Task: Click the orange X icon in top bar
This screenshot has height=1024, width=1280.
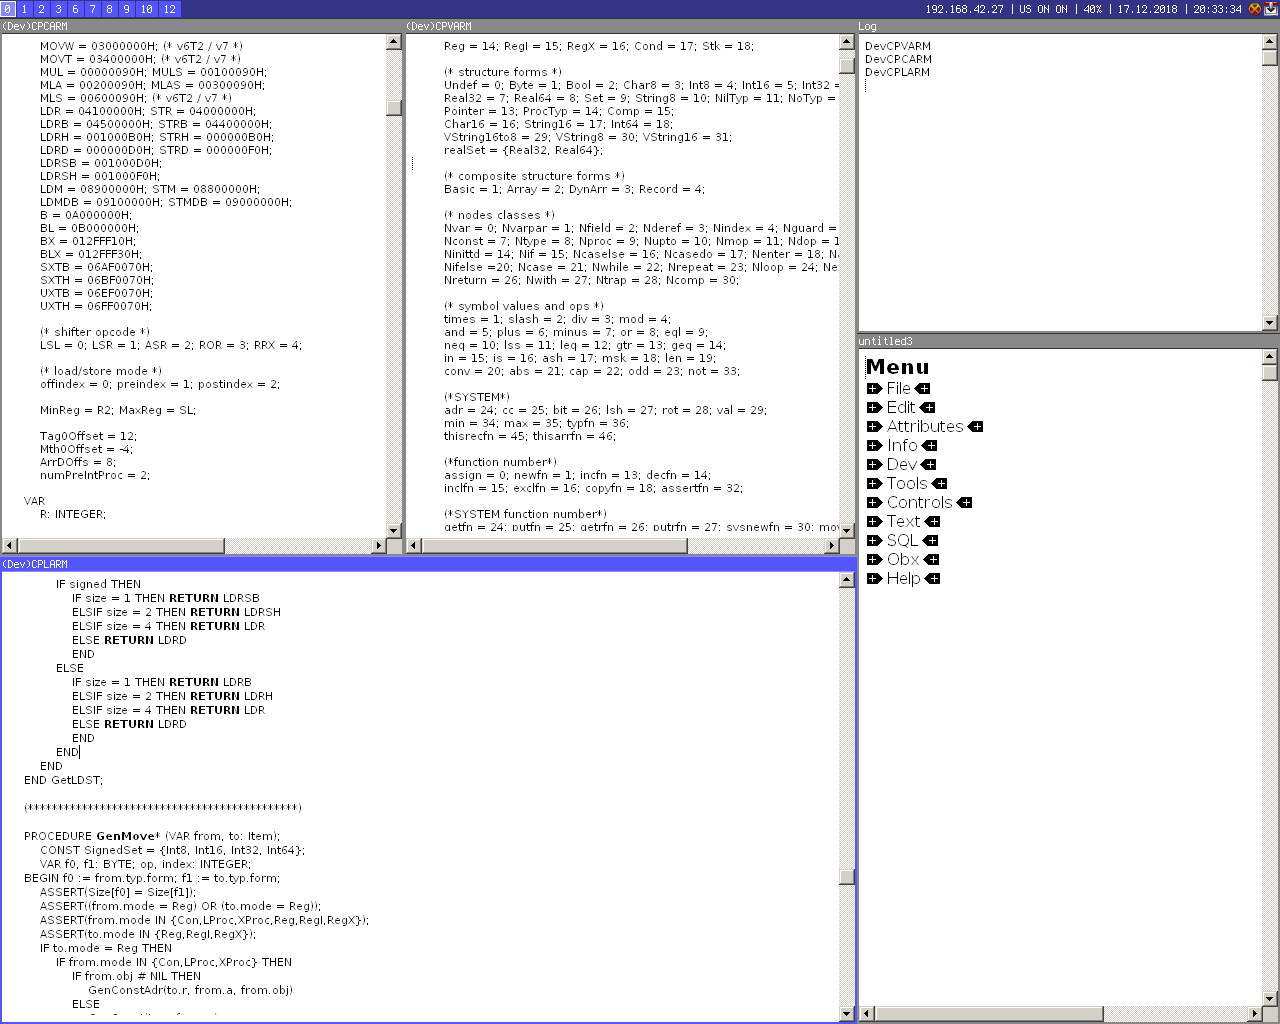Action: click(1255, 9)
